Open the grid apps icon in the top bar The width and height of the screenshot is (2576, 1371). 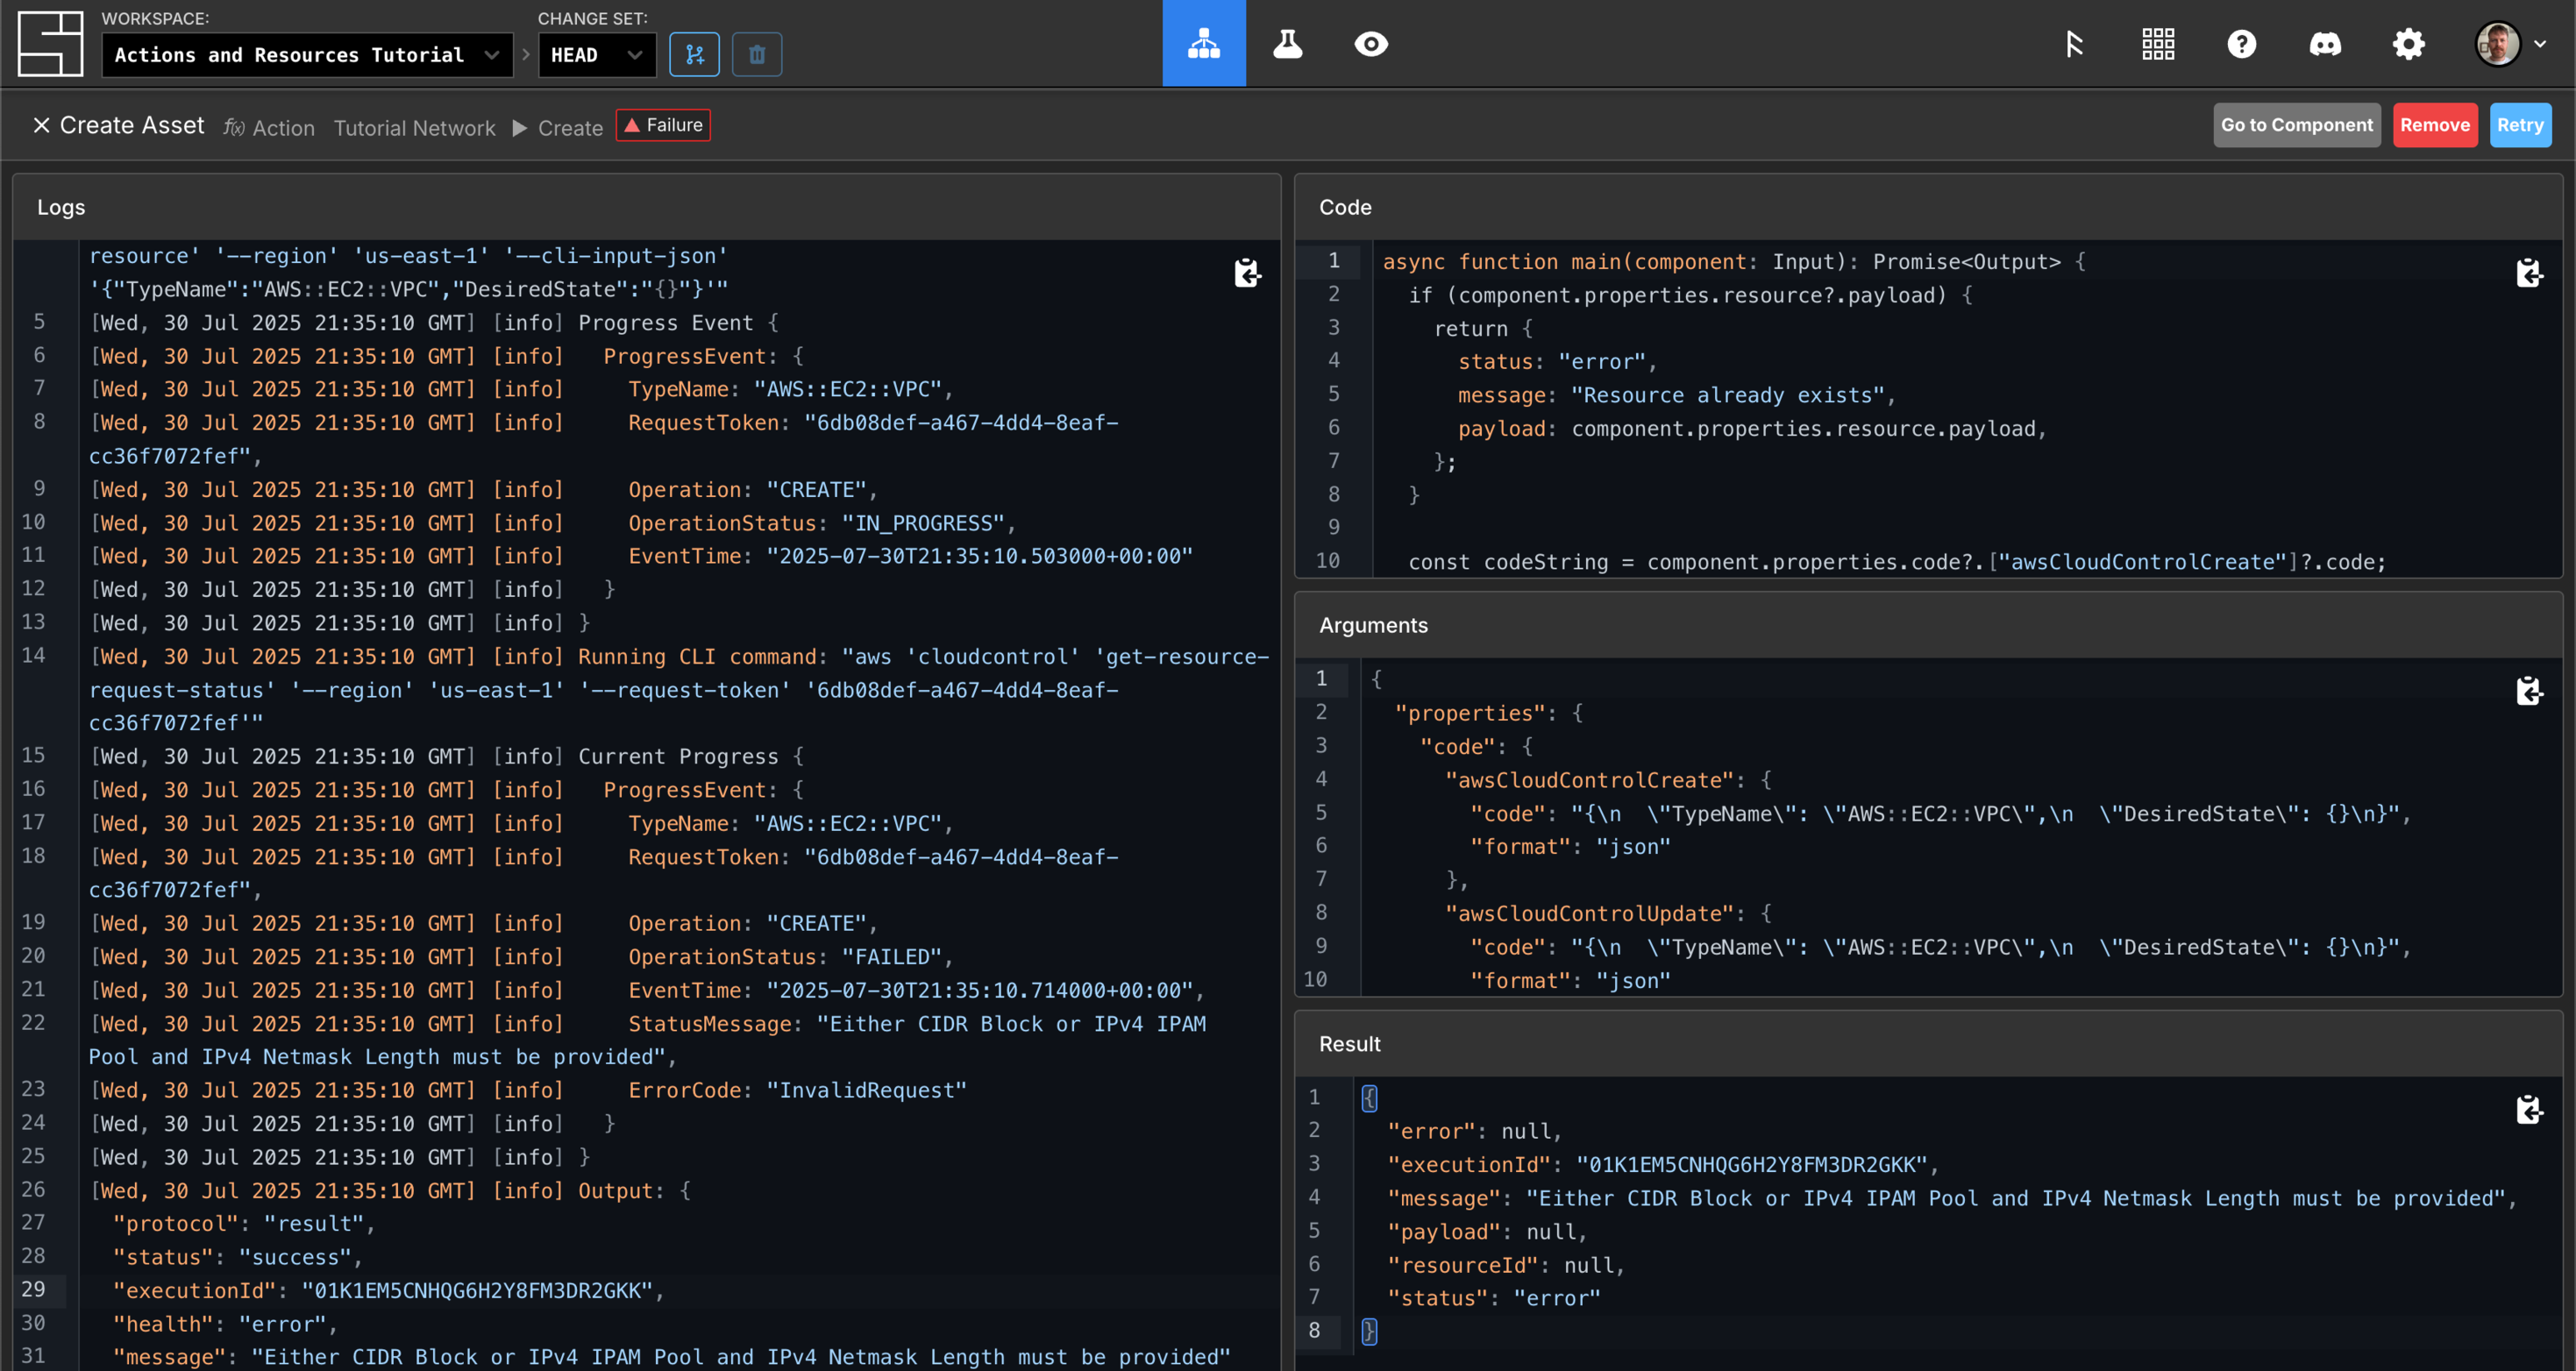click(2158, 44)
